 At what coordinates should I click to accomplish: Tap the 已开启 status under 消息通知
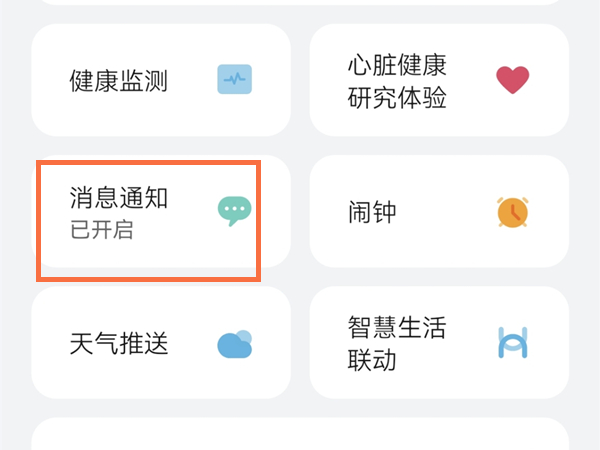tap(101, 229)
